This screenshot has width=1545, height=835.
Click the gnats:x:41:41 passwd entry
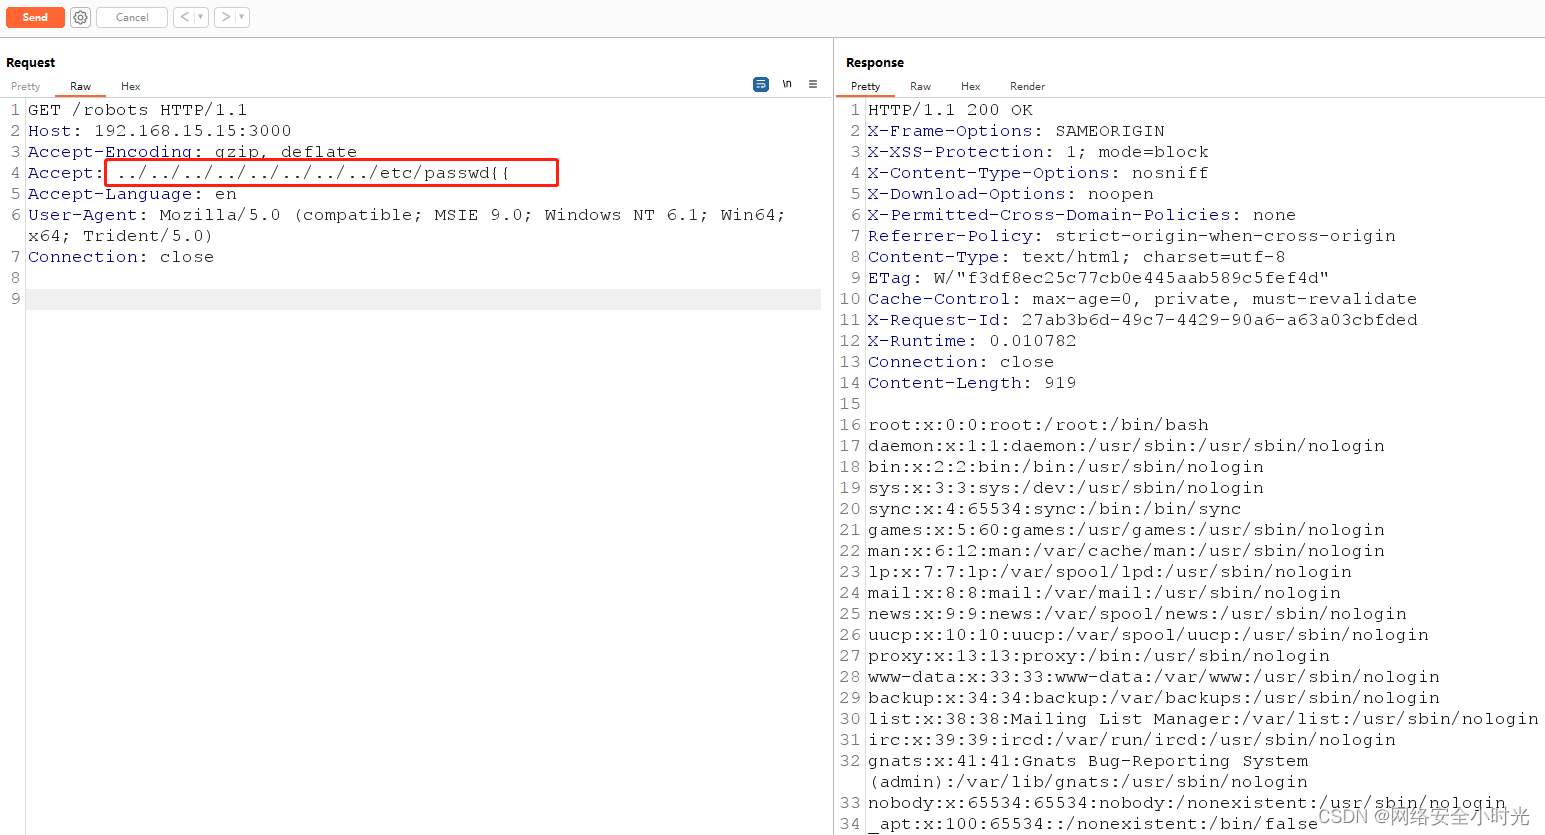tap(1088, 771)
